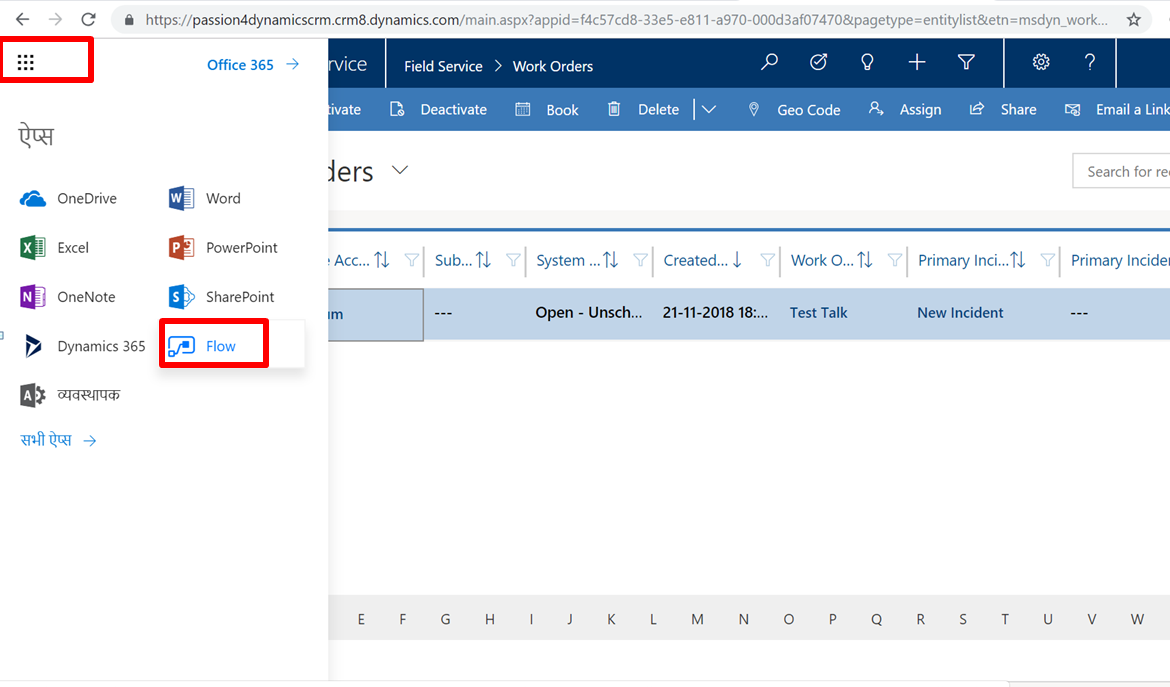Click the Geo Code command
This screenshot has width=1170, height=687.
795,109
